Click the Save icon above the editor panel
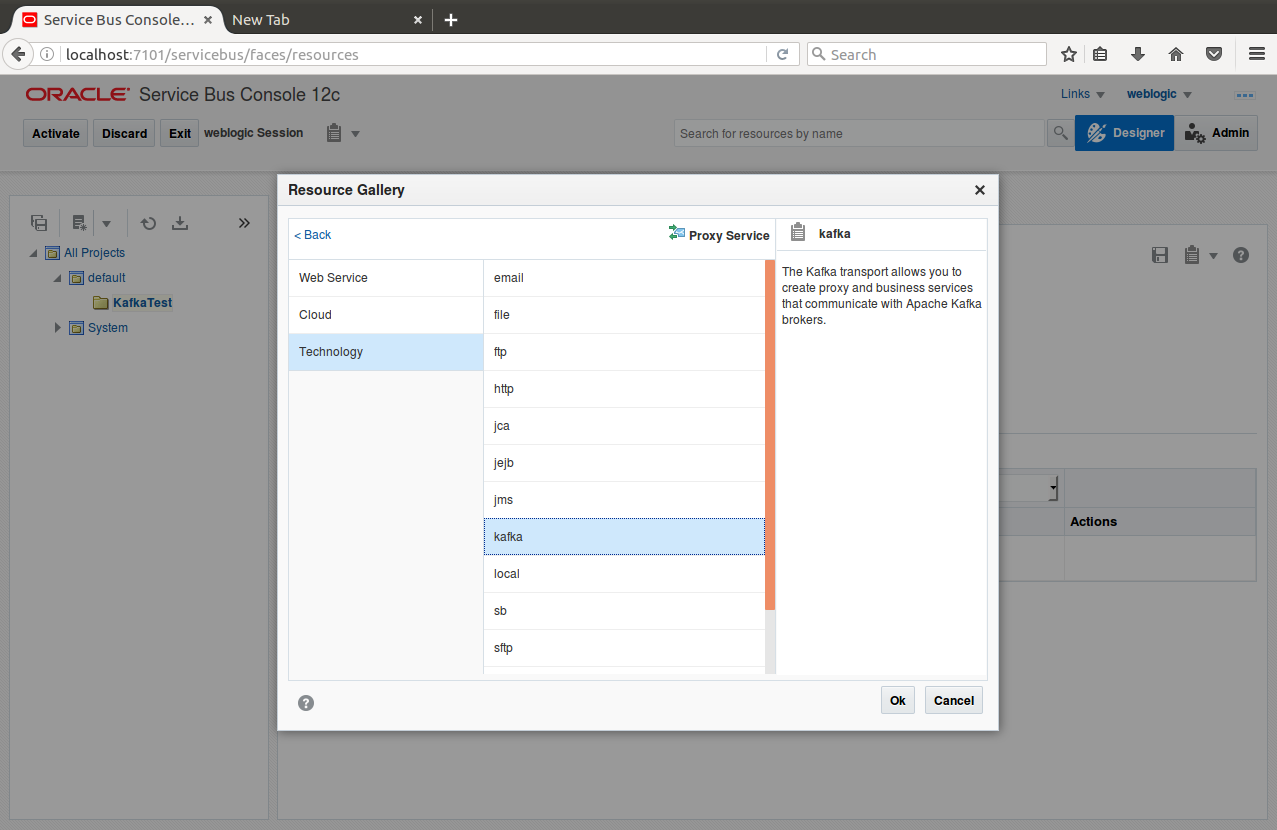 click(x=1159, y=255)
